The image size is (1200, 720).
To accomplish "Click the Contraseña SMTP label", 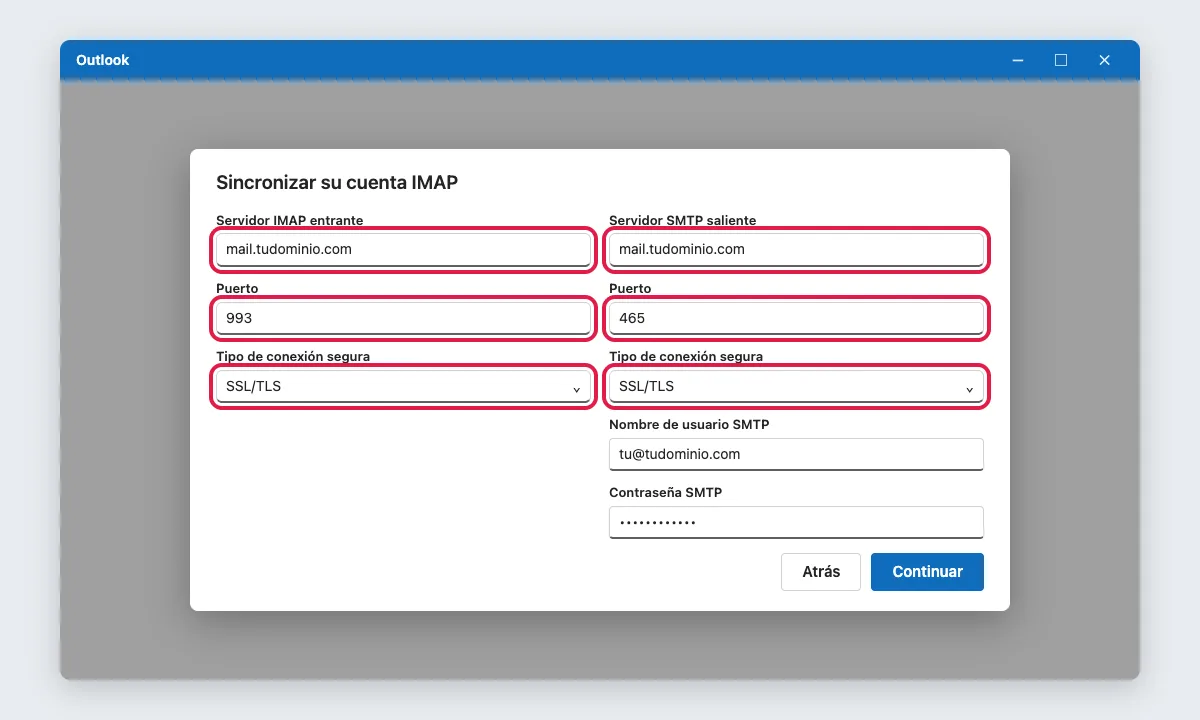I will (x=665, y=492).
